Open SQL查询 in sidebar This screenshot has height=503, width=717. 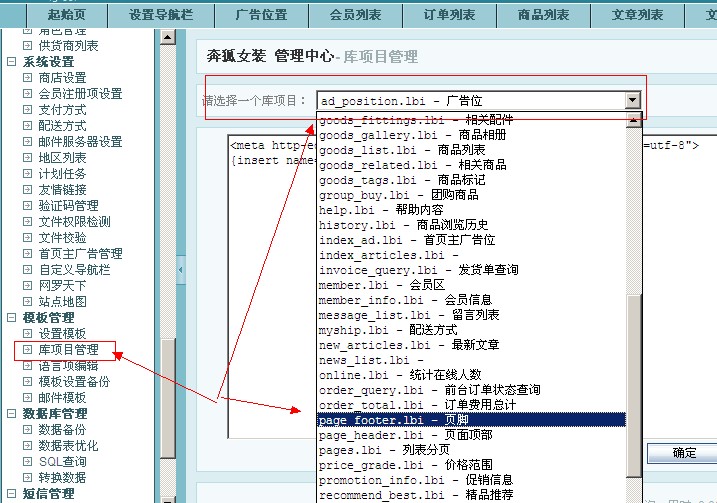(x=62, y=462)
